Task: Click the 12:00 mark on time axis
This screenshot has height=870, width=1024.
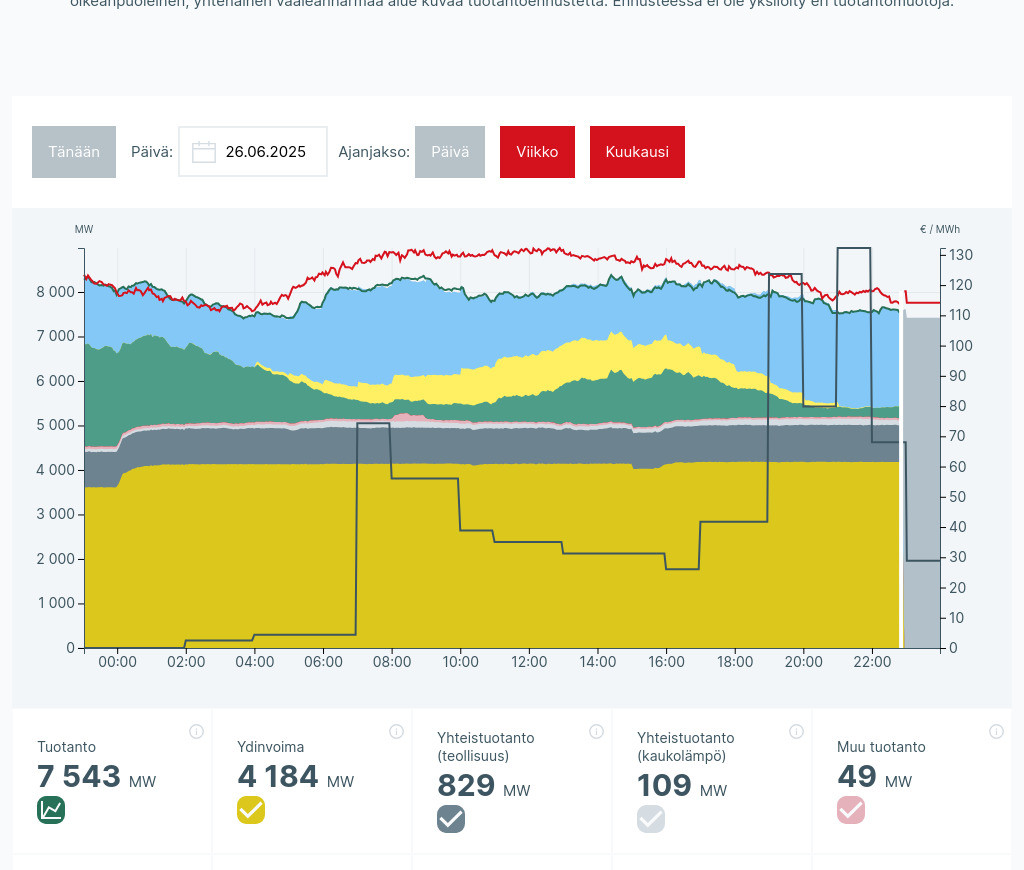Action: click(x=529, y=662)
